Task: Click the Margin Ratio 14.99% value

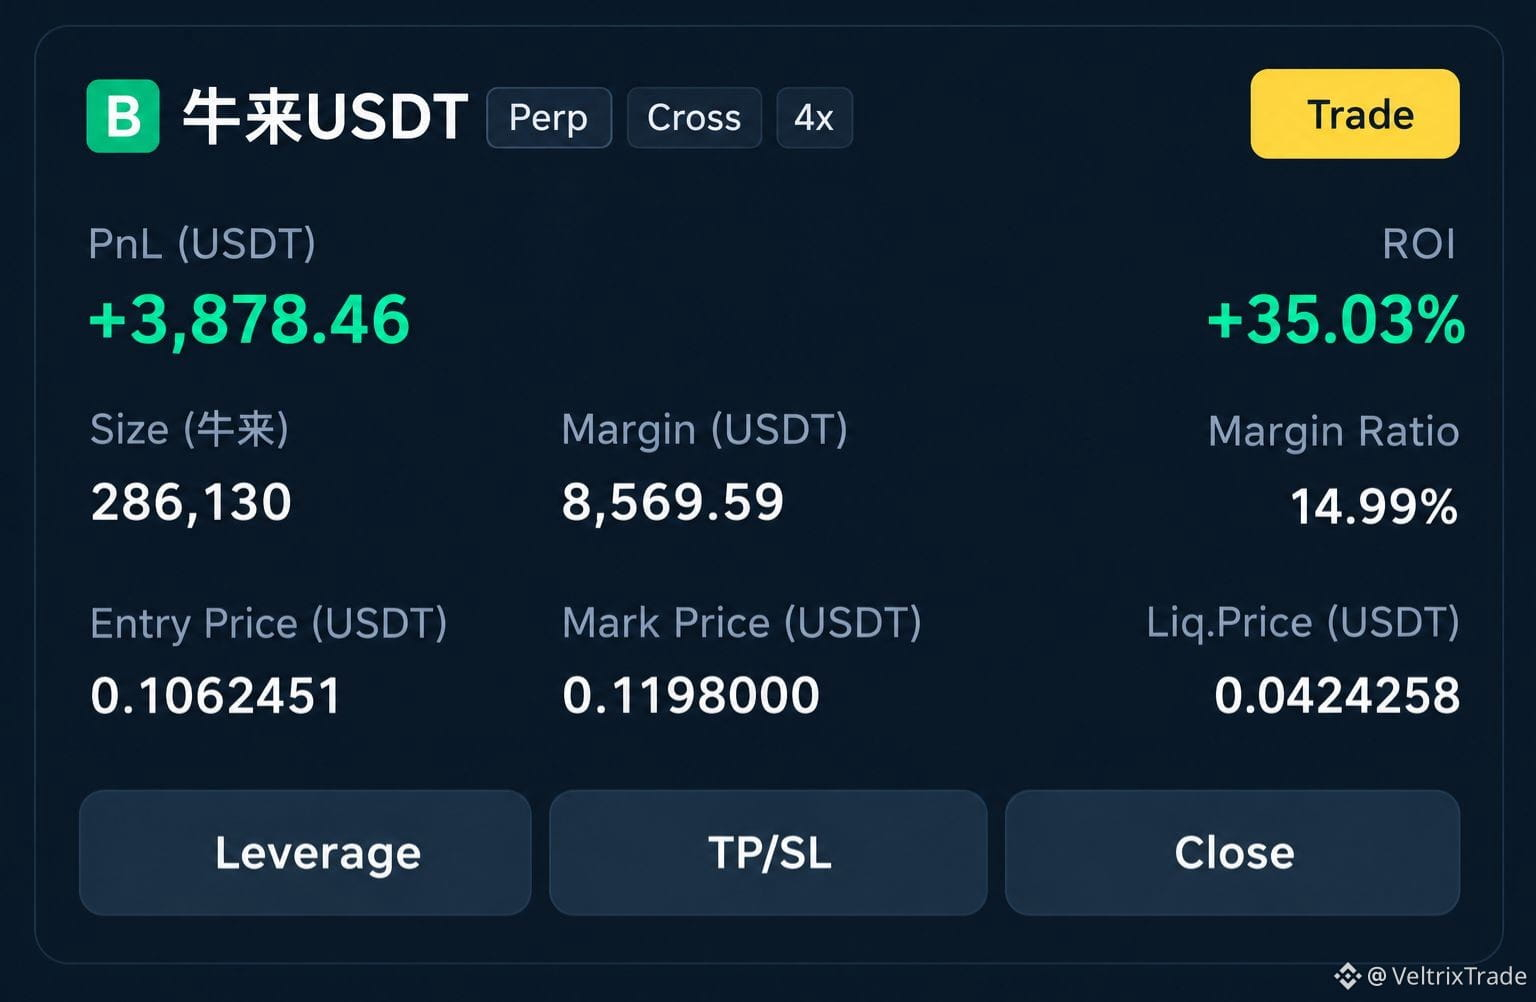Action: point(1374,506)
